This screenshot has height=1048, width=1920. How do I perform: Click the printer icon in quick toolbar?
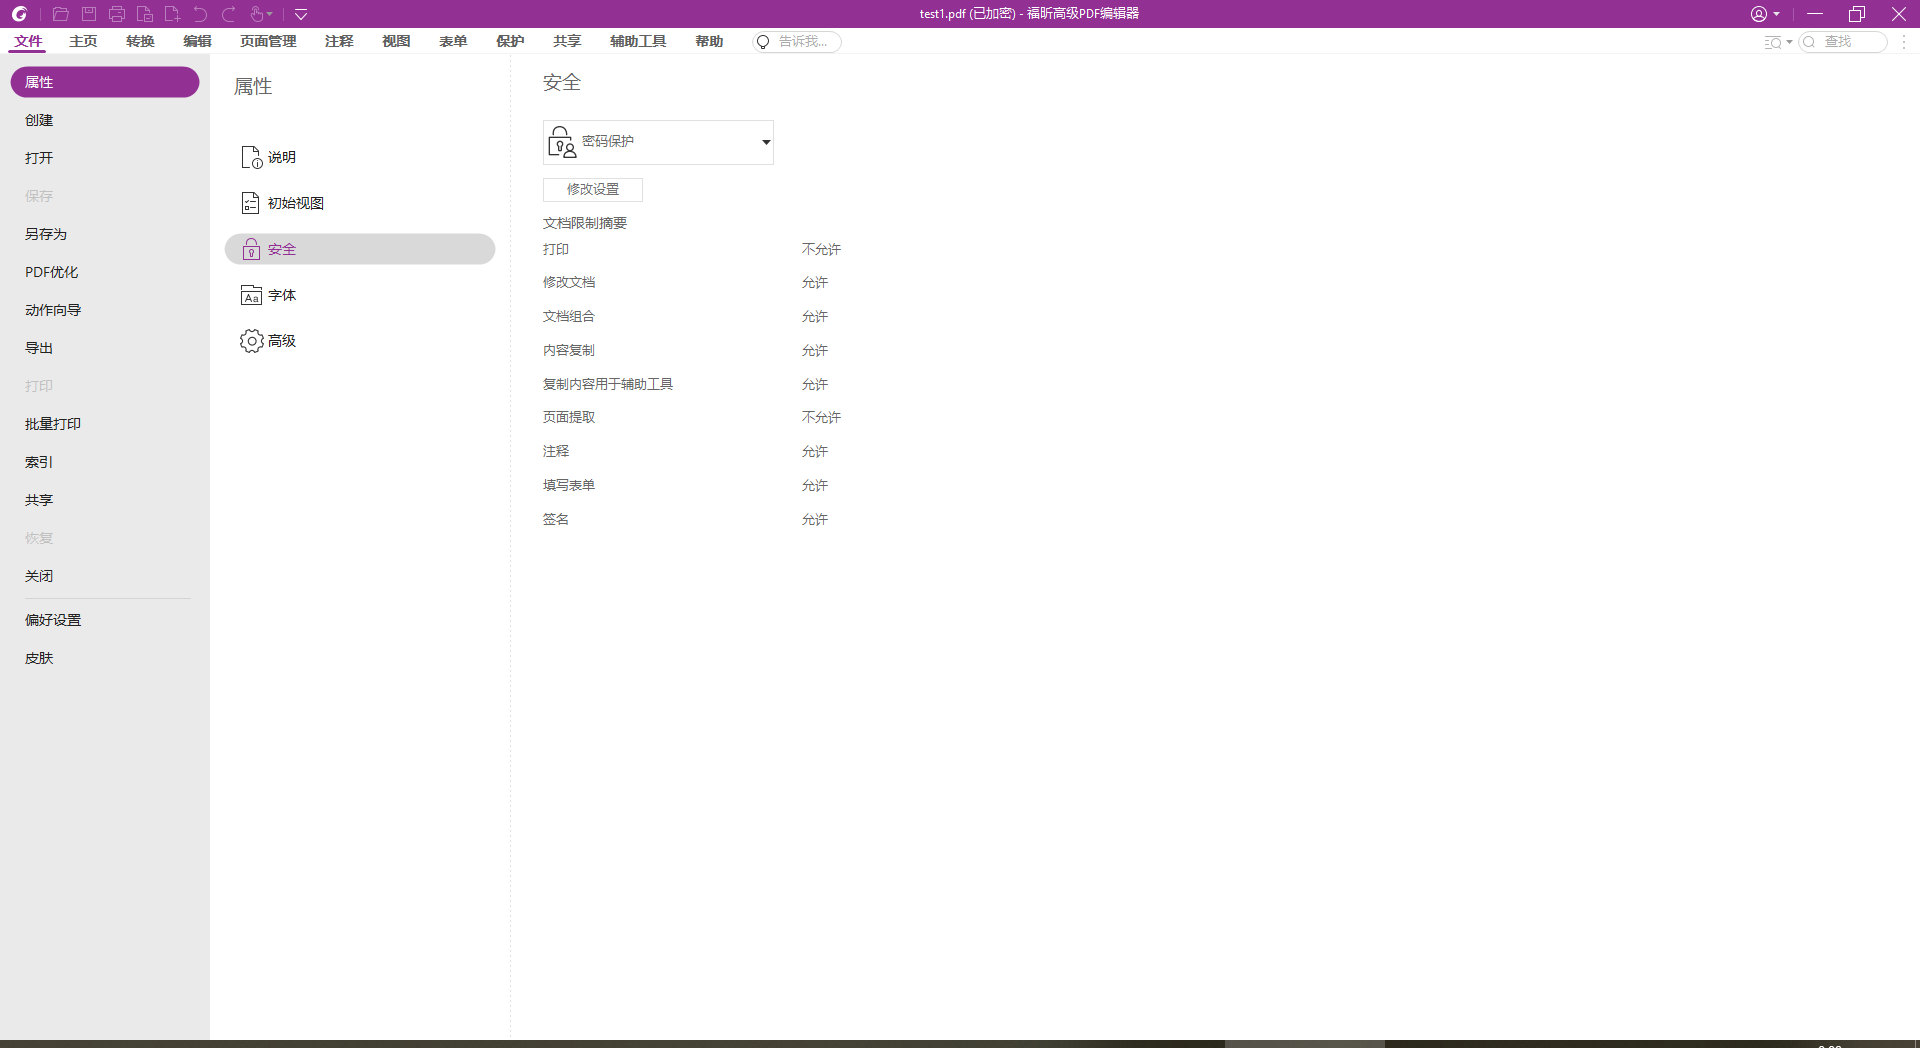tap(117, 14)
